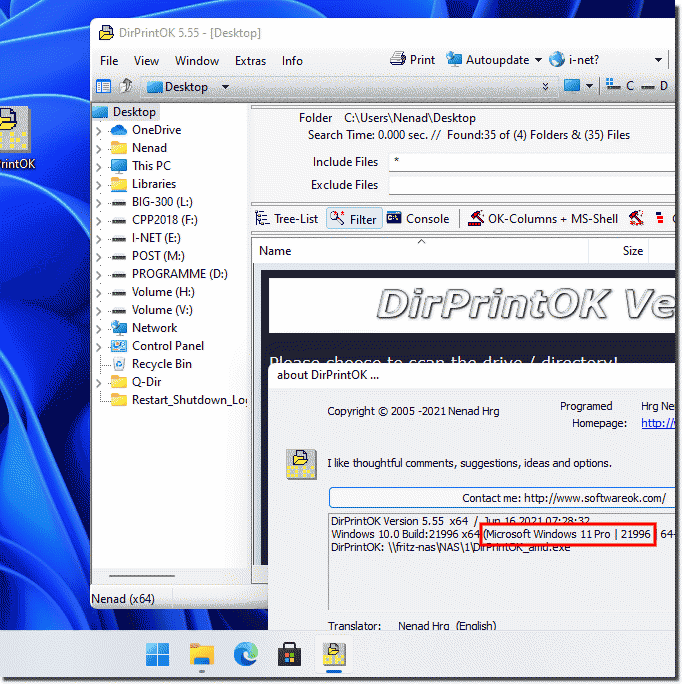
Task: Open the Info menu
Action: pyautogui.click(x=292, y=61)
